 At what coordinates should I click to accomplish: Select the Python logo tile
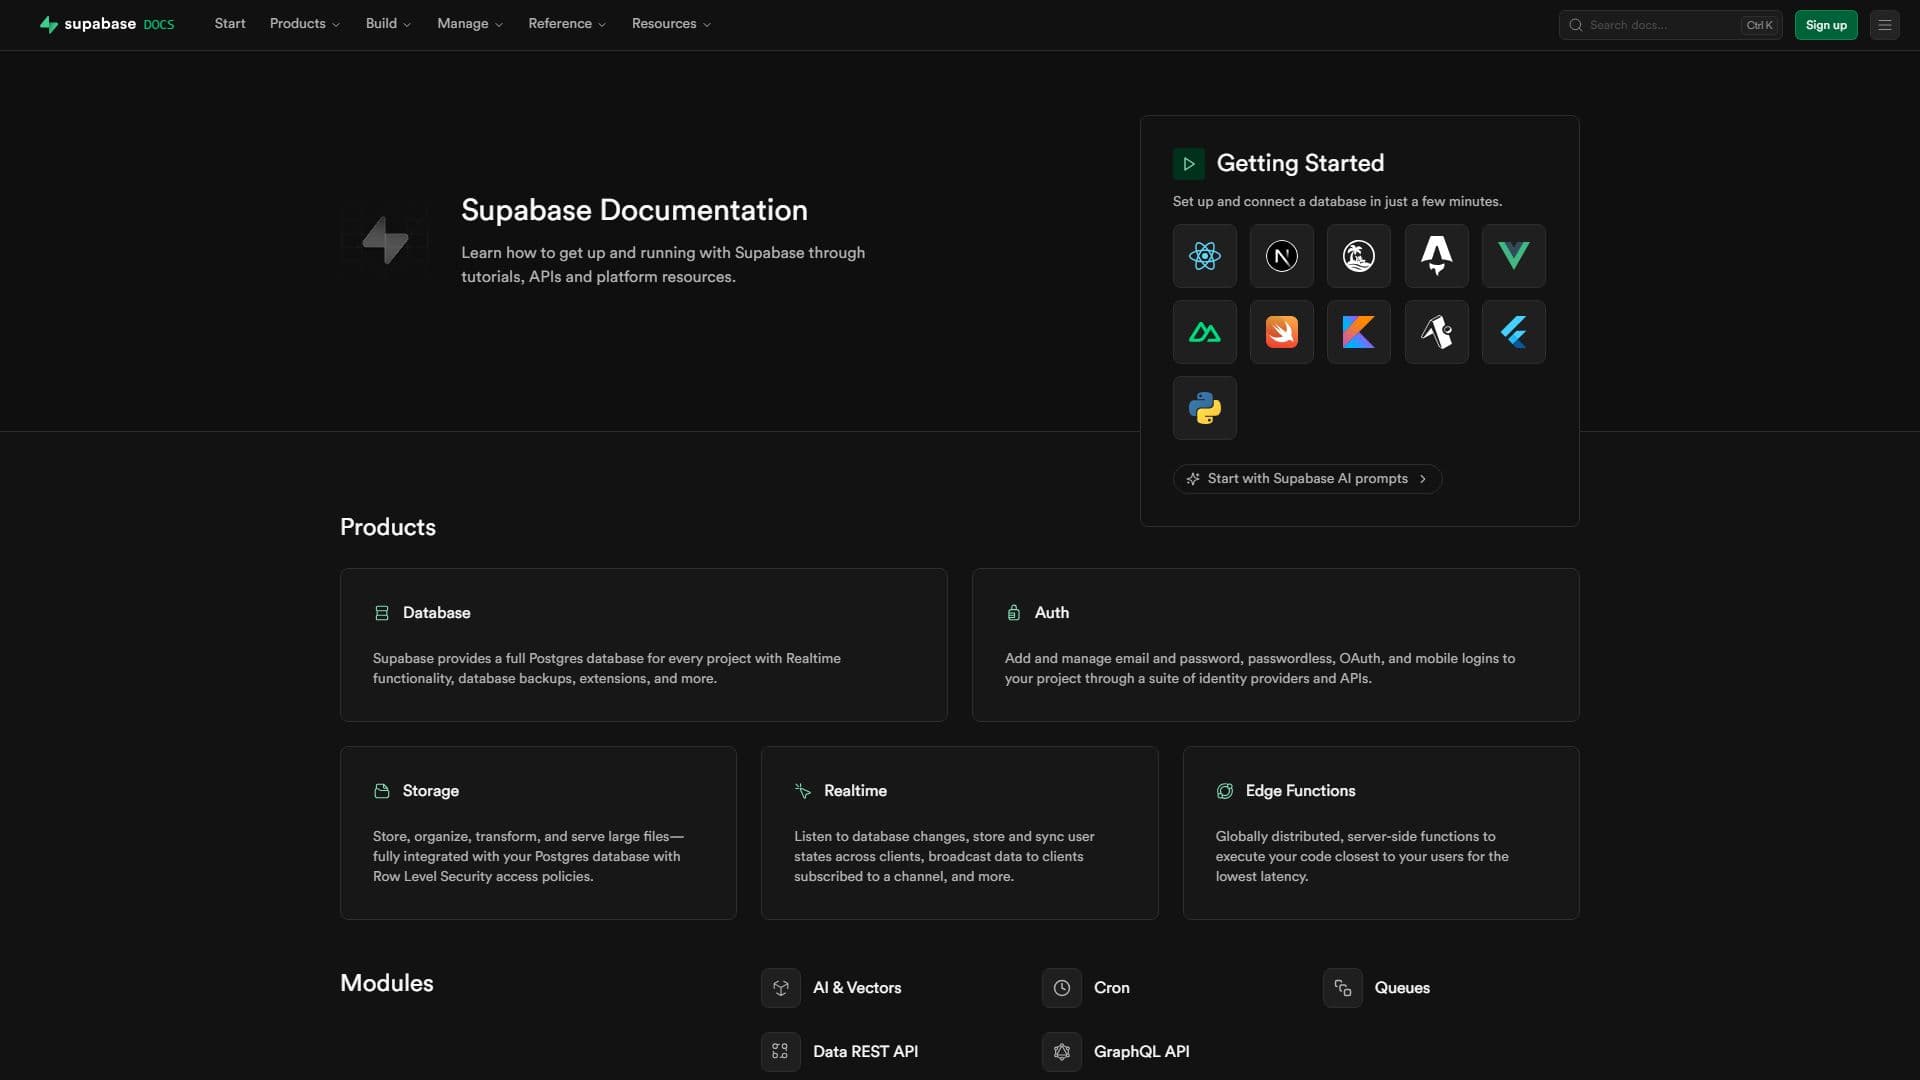click(1204, 408)
